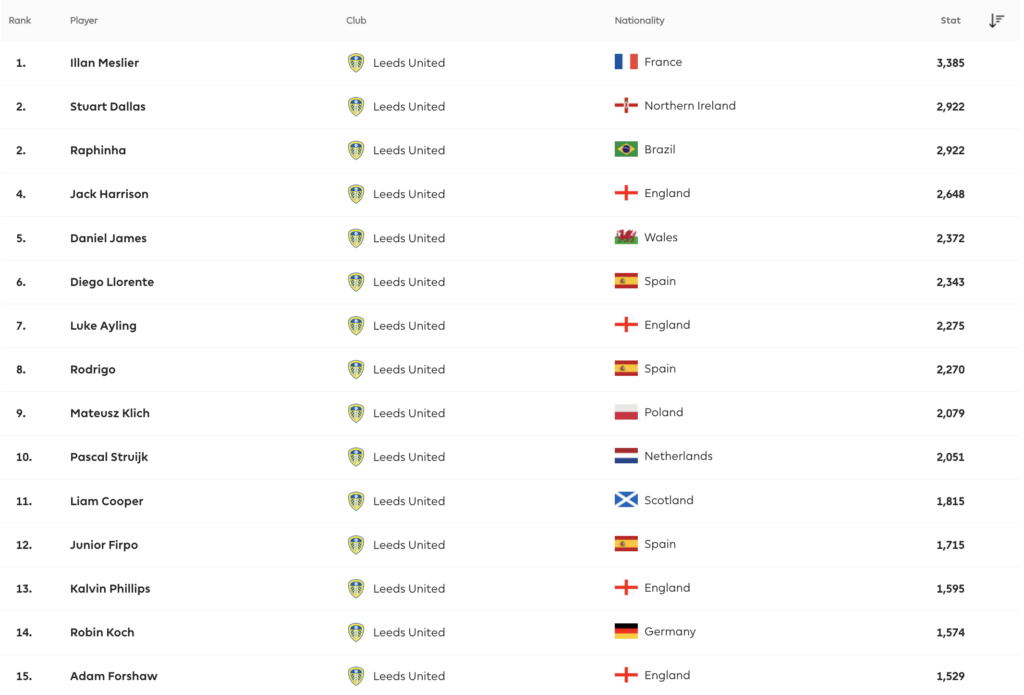Click Leeds United crest in Robin Koch row
Image resolution: width=1024 pixels, height=695 pixels.
[356, 632]
